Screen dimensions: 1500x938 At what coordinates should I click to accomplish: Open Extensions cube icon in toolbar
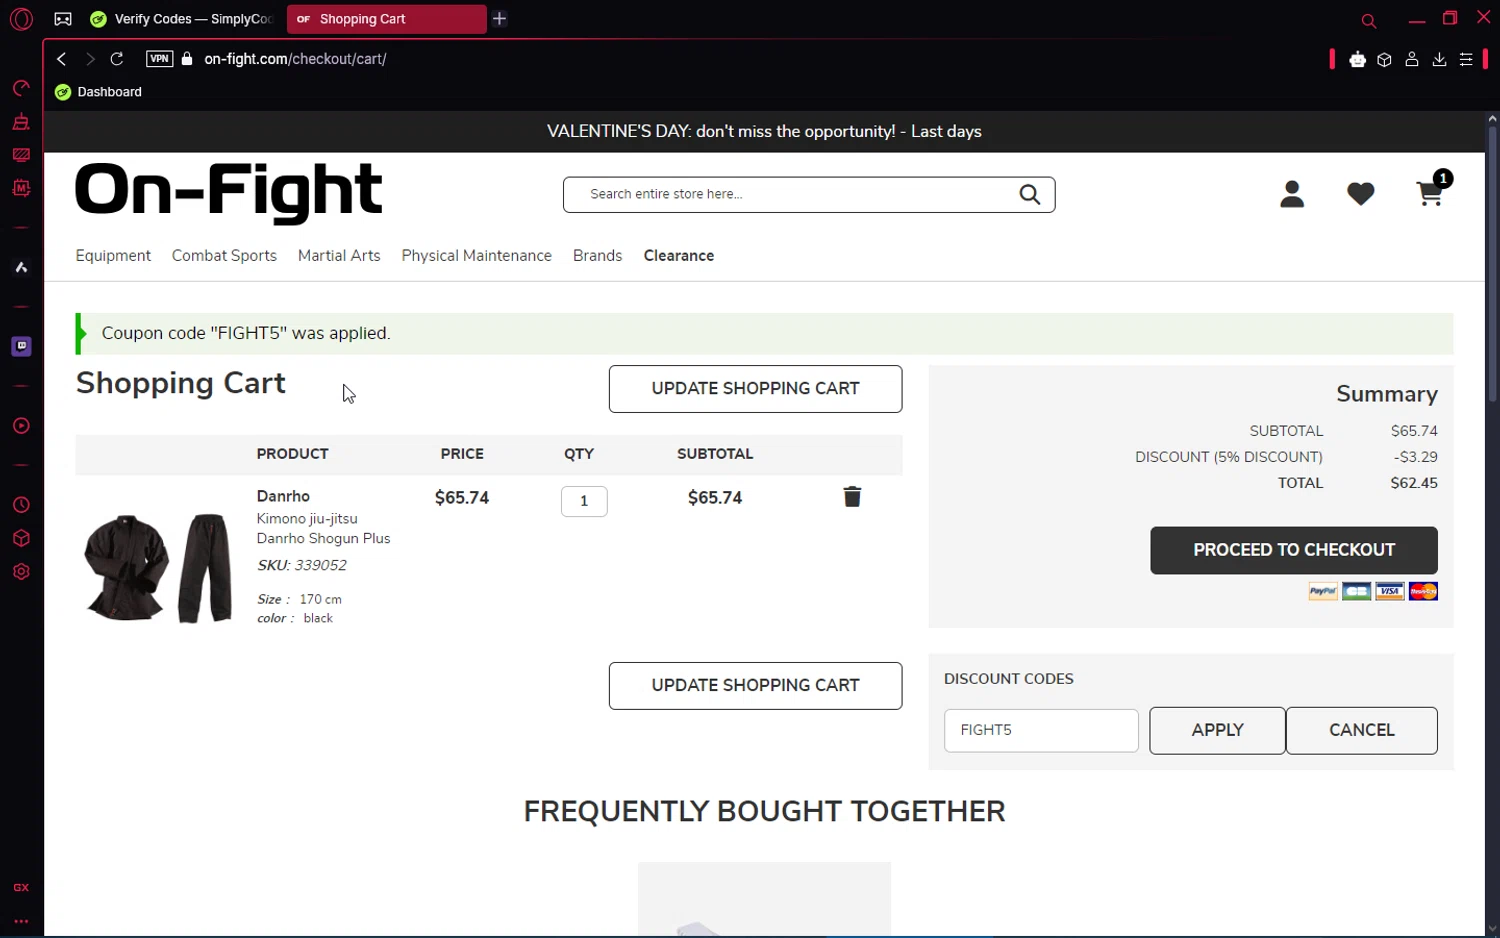pos(1384,60)
